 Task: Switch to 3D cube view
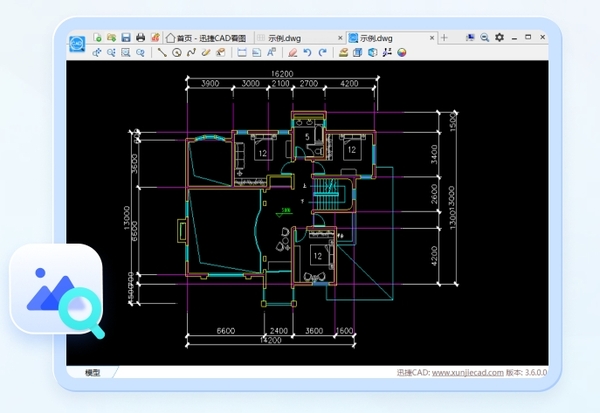(x=372, y=52)
